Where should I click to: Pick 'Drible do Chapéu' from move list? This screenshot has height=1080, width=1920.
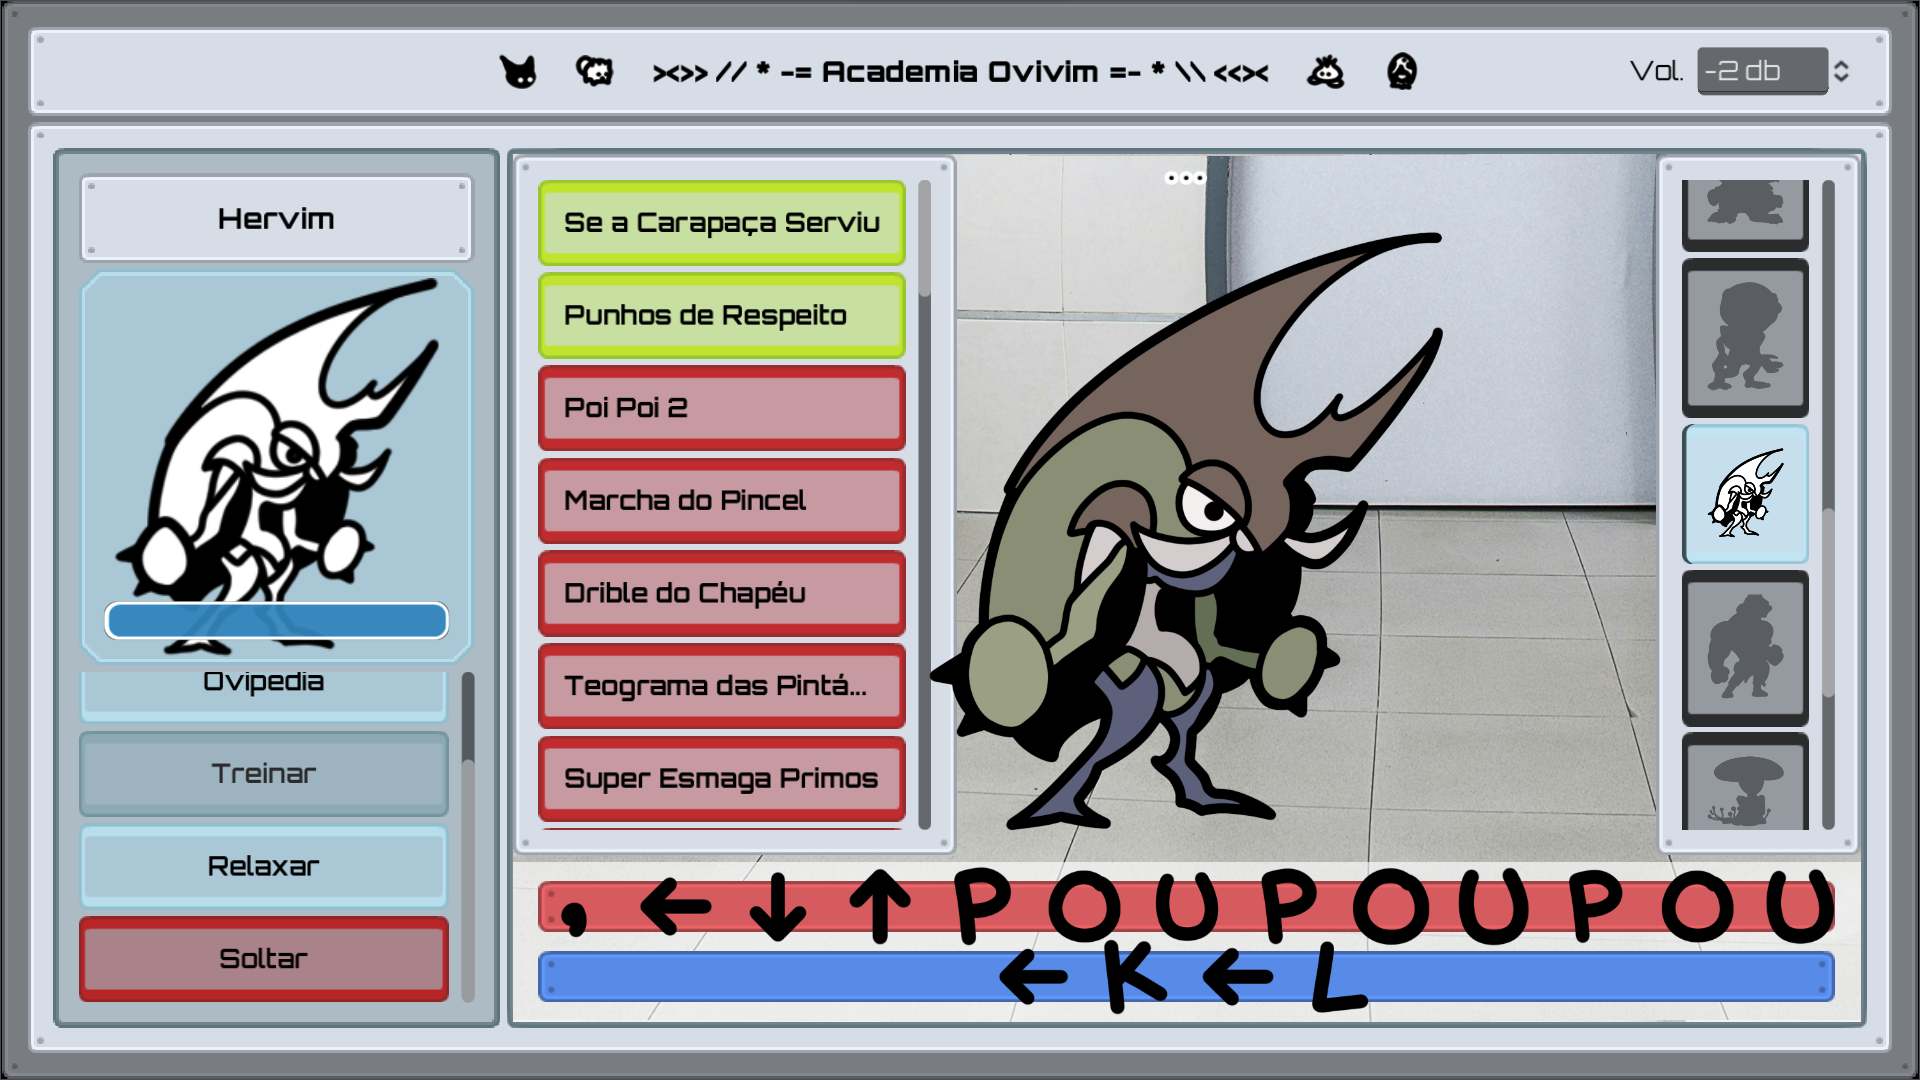721,593
